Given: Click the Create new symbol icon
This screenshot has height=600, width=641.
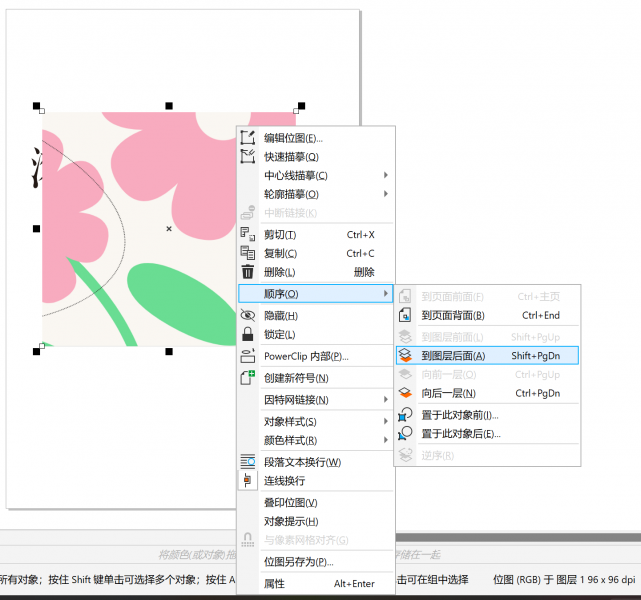Looking at the screenshot, I should [x=248, y=378].
